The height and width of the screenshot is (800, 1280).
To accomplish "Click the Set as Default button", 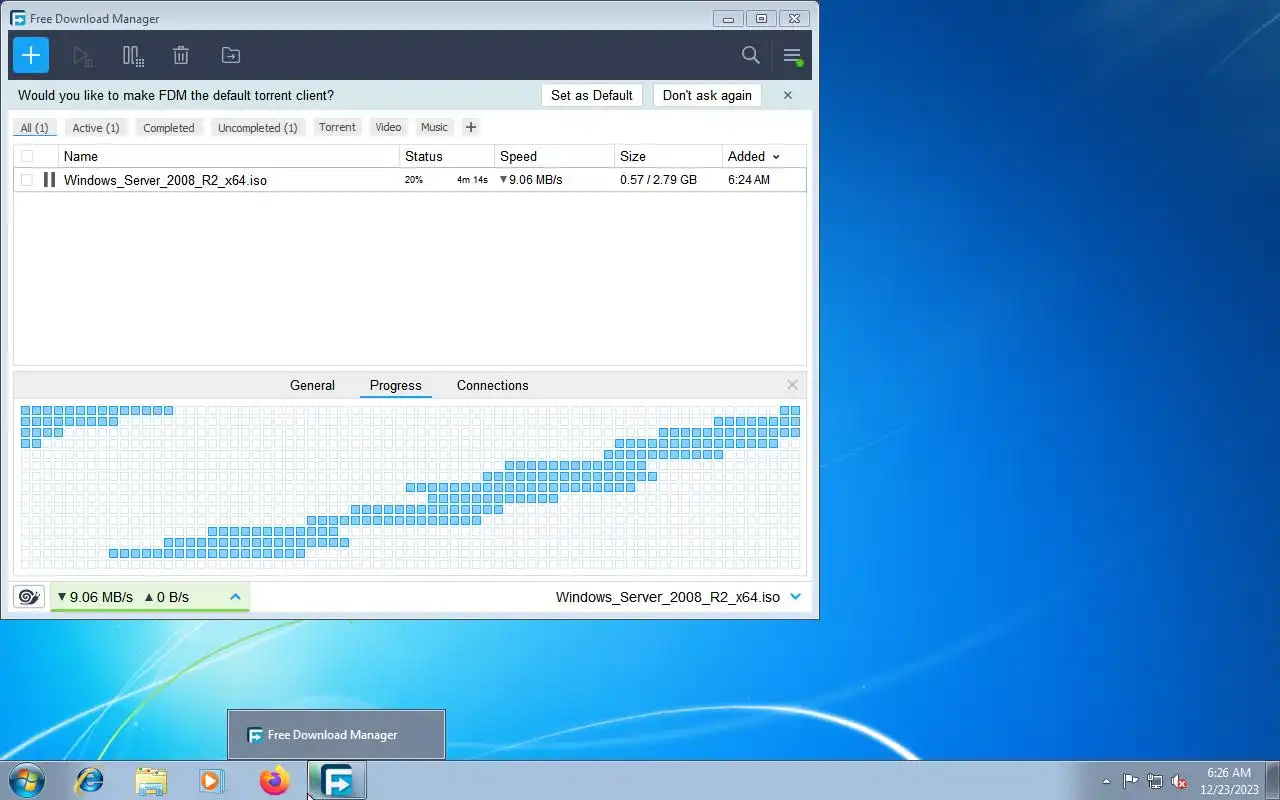I will 592,95.
